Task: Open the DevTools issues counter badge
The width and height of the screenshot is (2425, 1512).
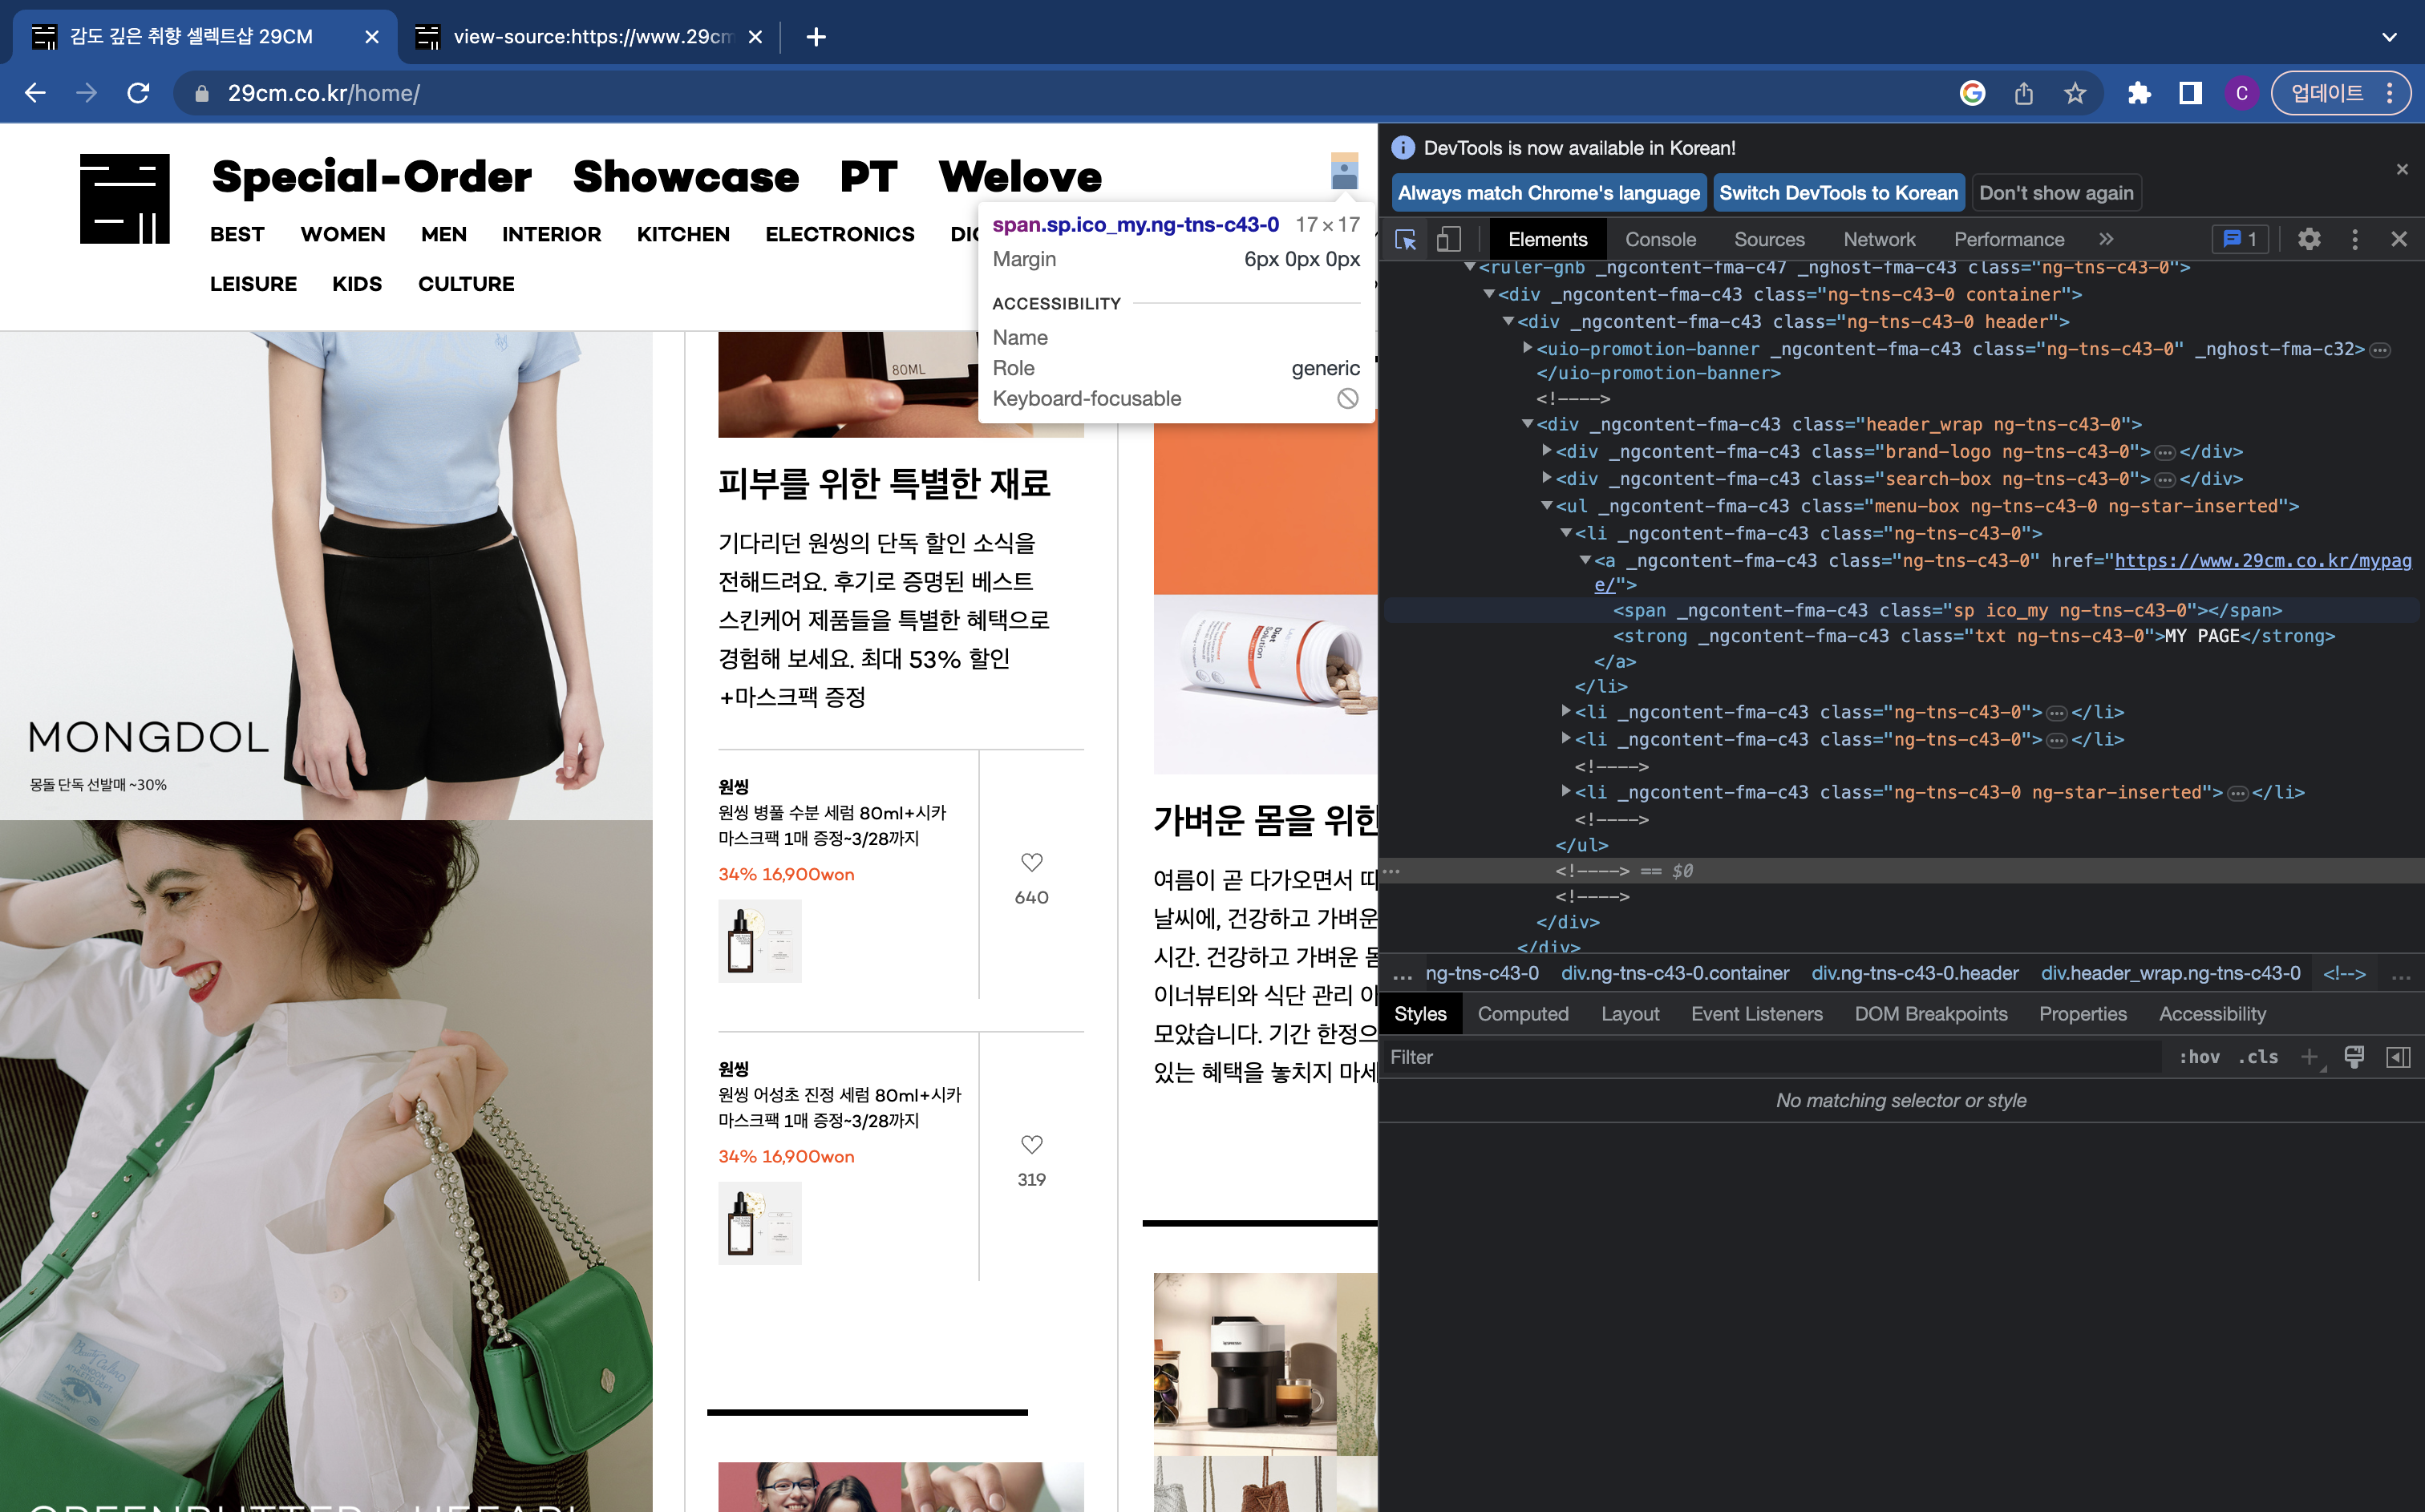Action: pyautogui.click(x=2240, y=240)
